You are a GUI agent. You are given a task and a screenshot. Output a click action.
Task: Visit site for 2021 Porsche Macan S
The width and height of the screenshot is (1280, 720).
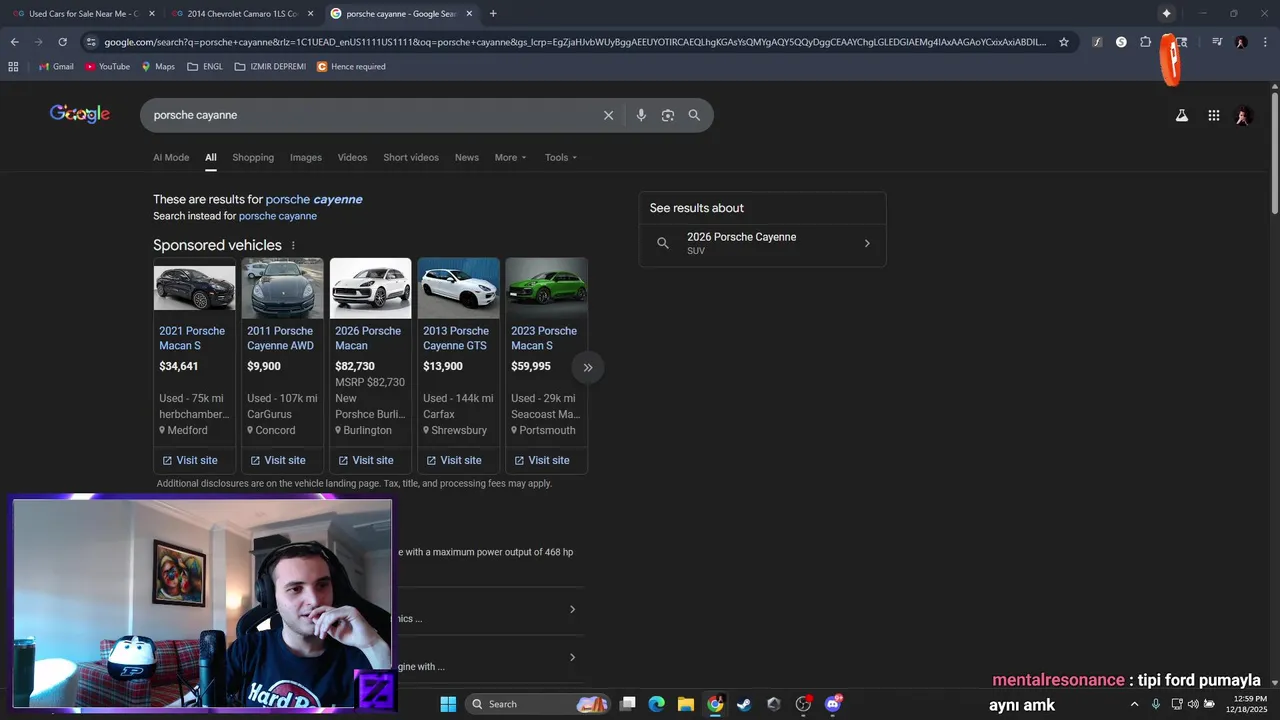pyautogui.click(x=189, y=460)
